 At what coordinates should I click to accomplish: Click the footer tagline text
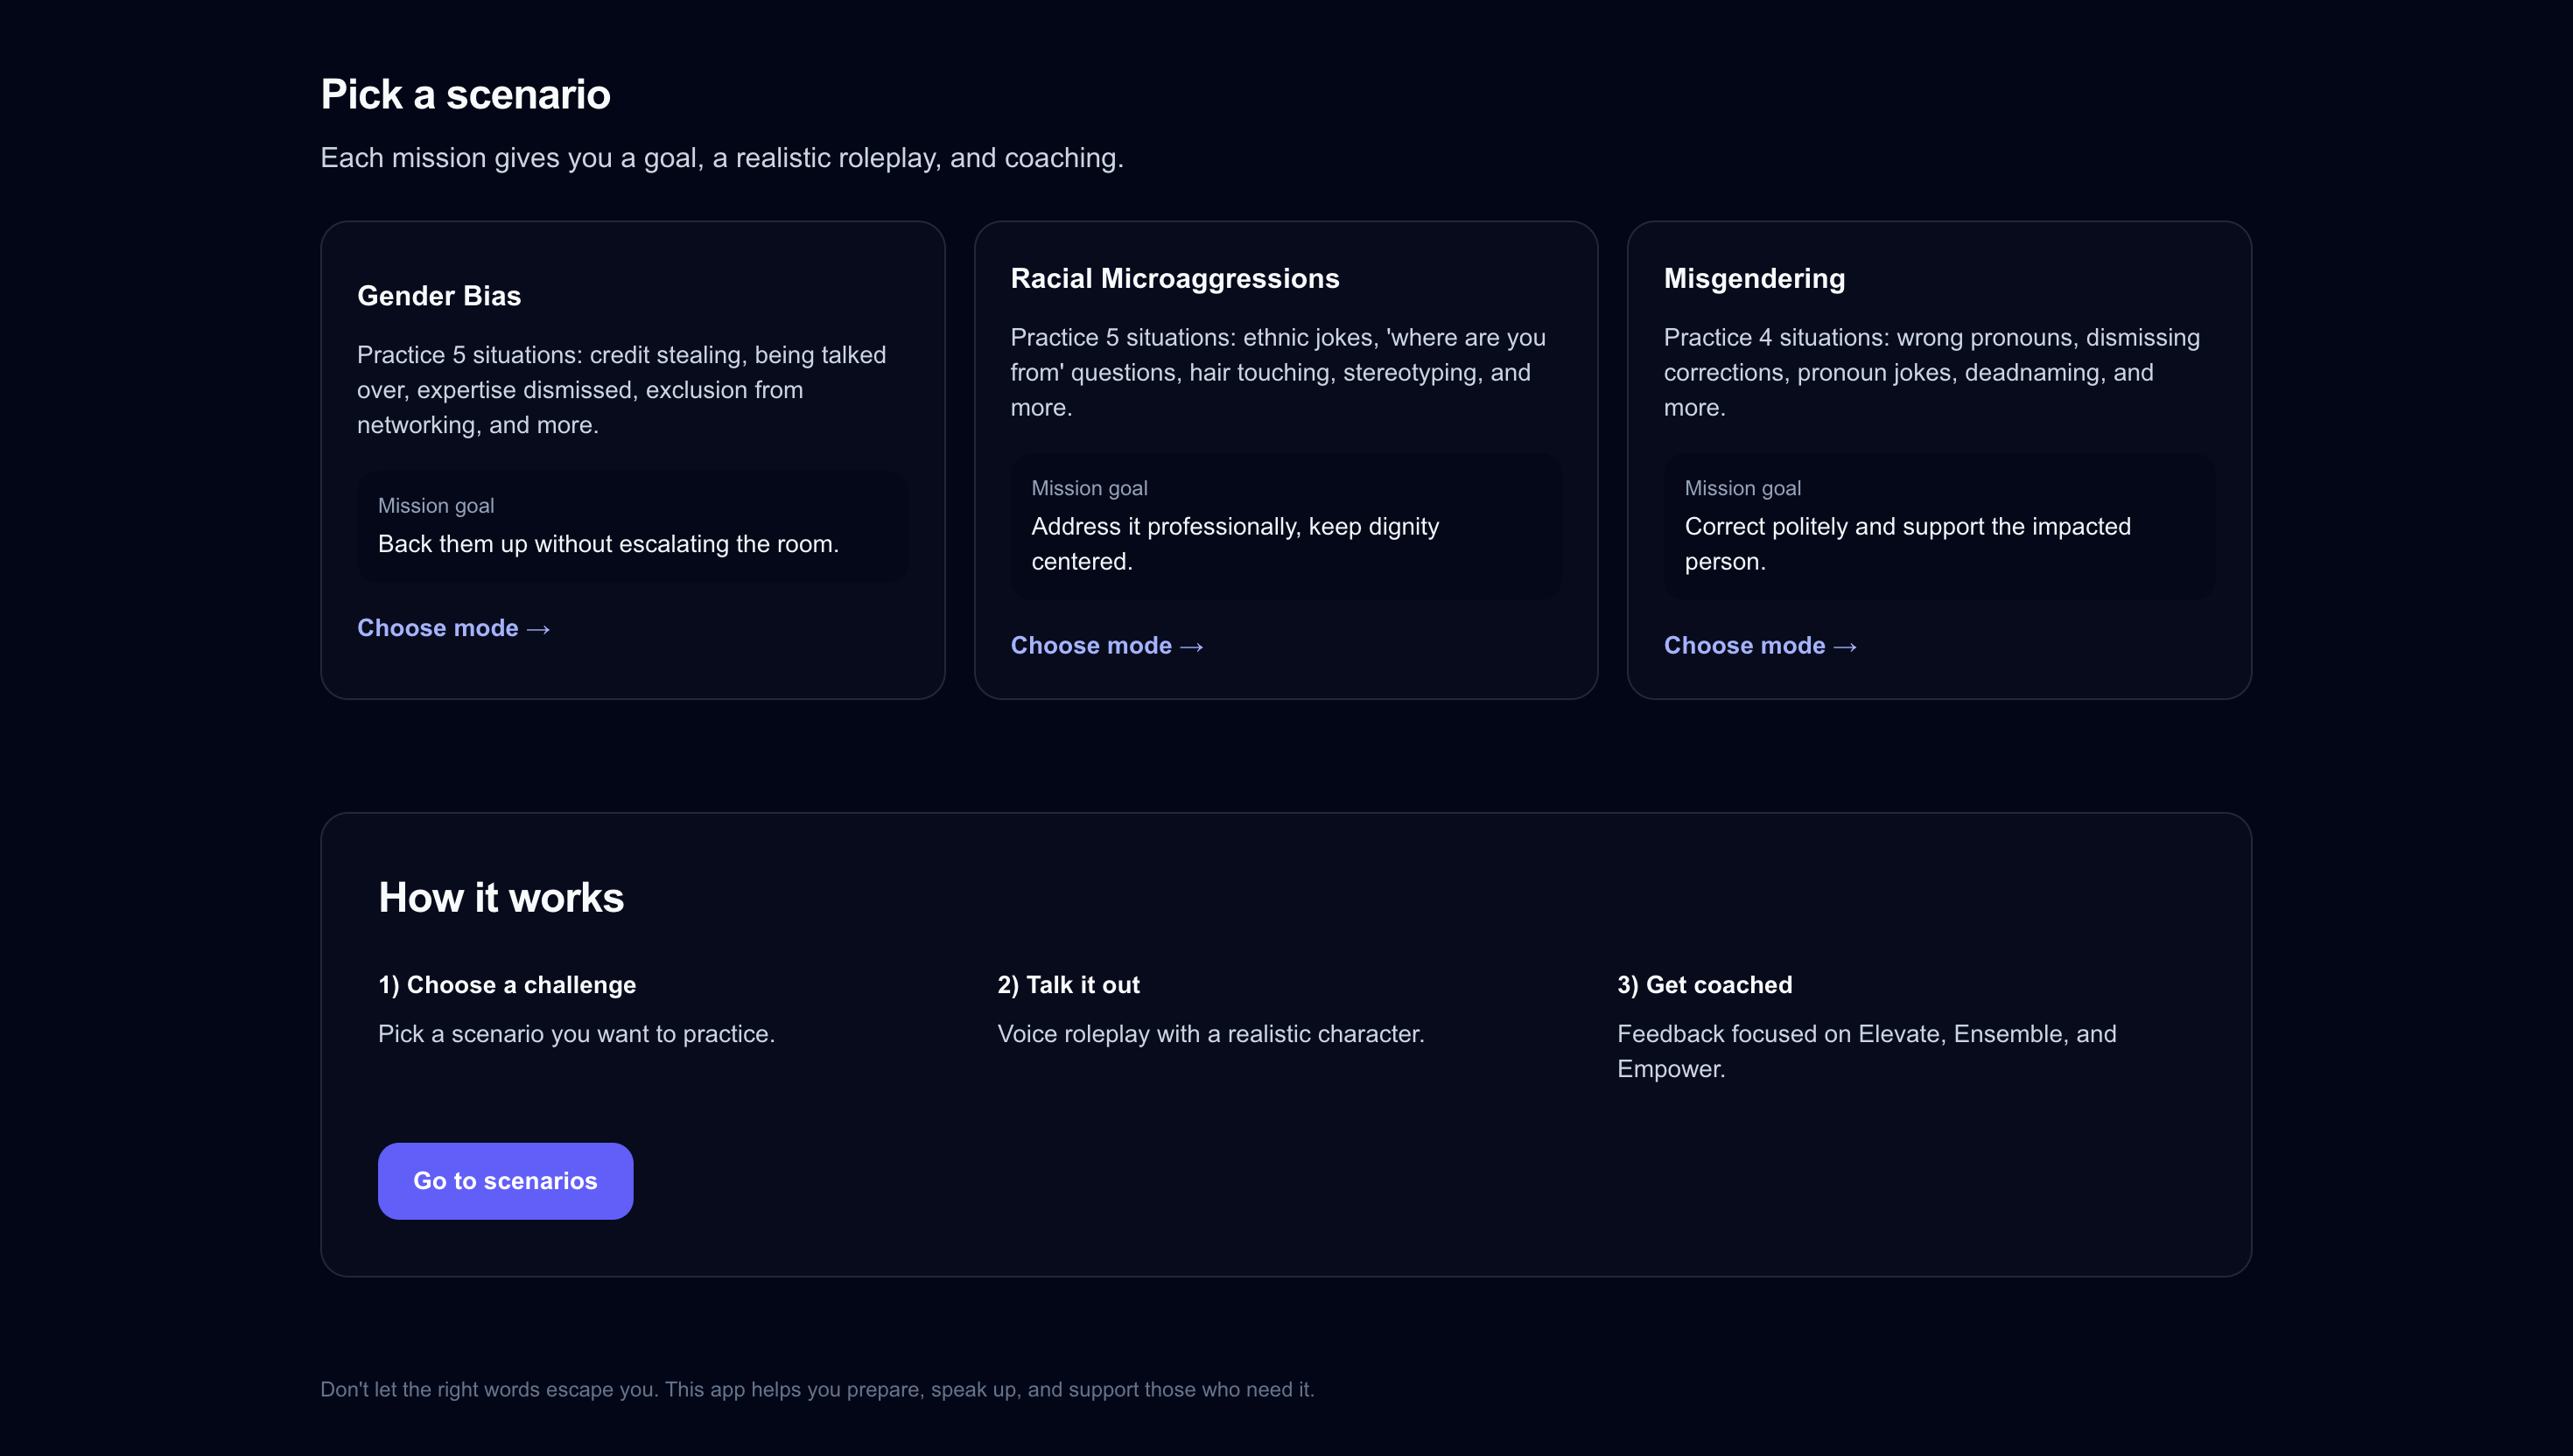pos(816,1389)
